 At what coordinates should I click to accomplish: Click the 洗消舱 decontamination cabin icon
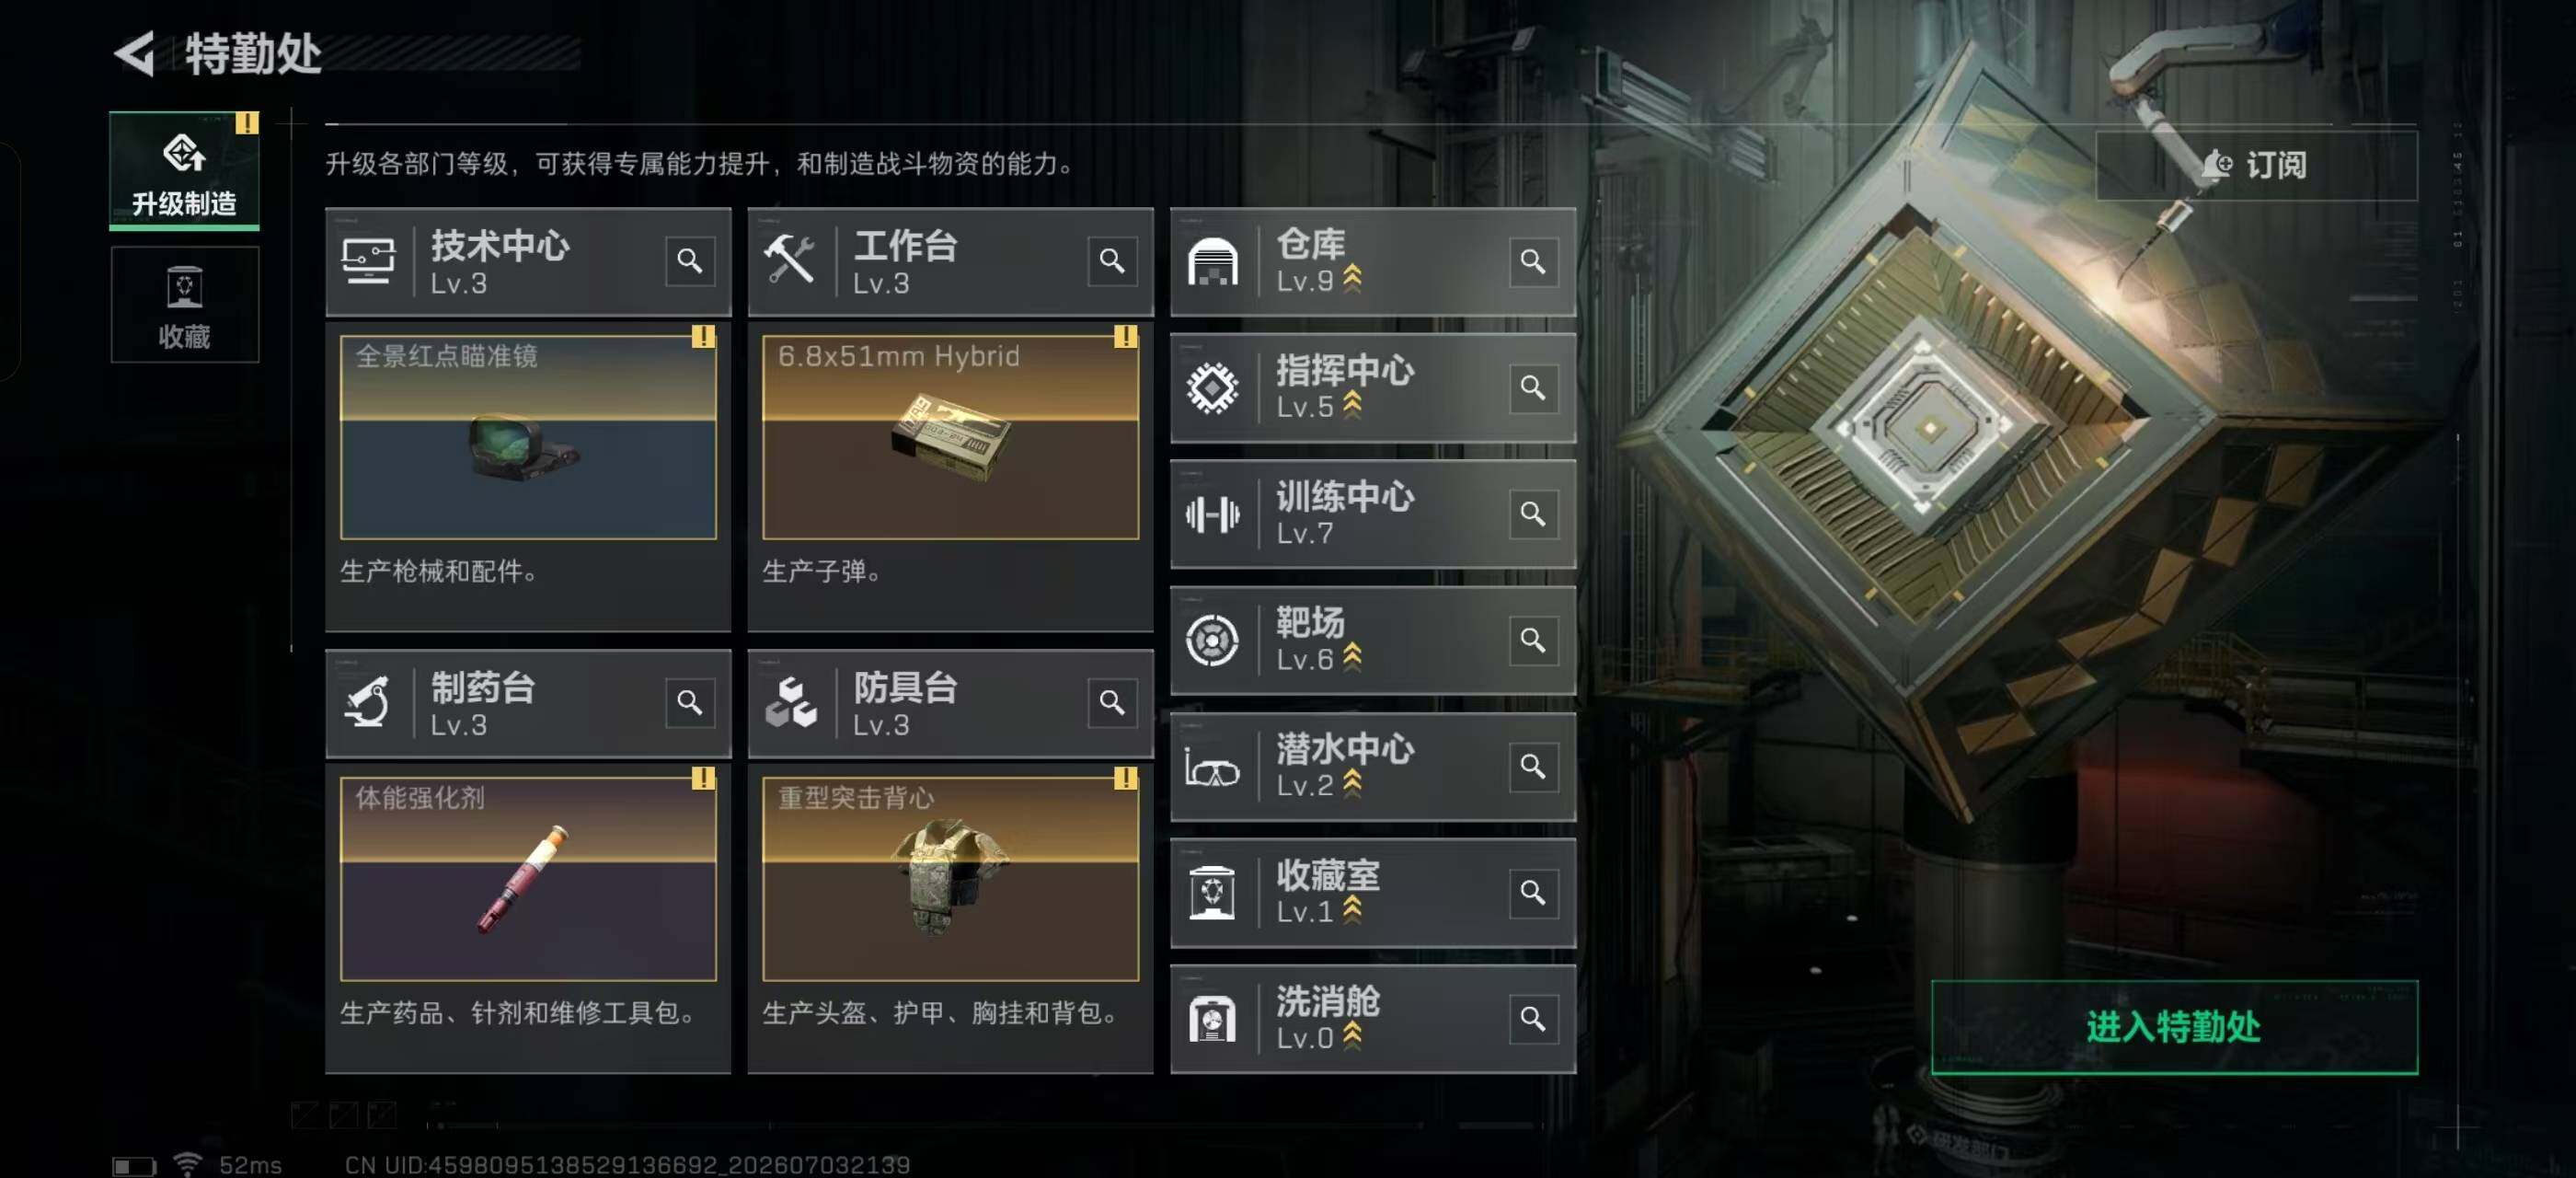[x=1212, y=1019]
